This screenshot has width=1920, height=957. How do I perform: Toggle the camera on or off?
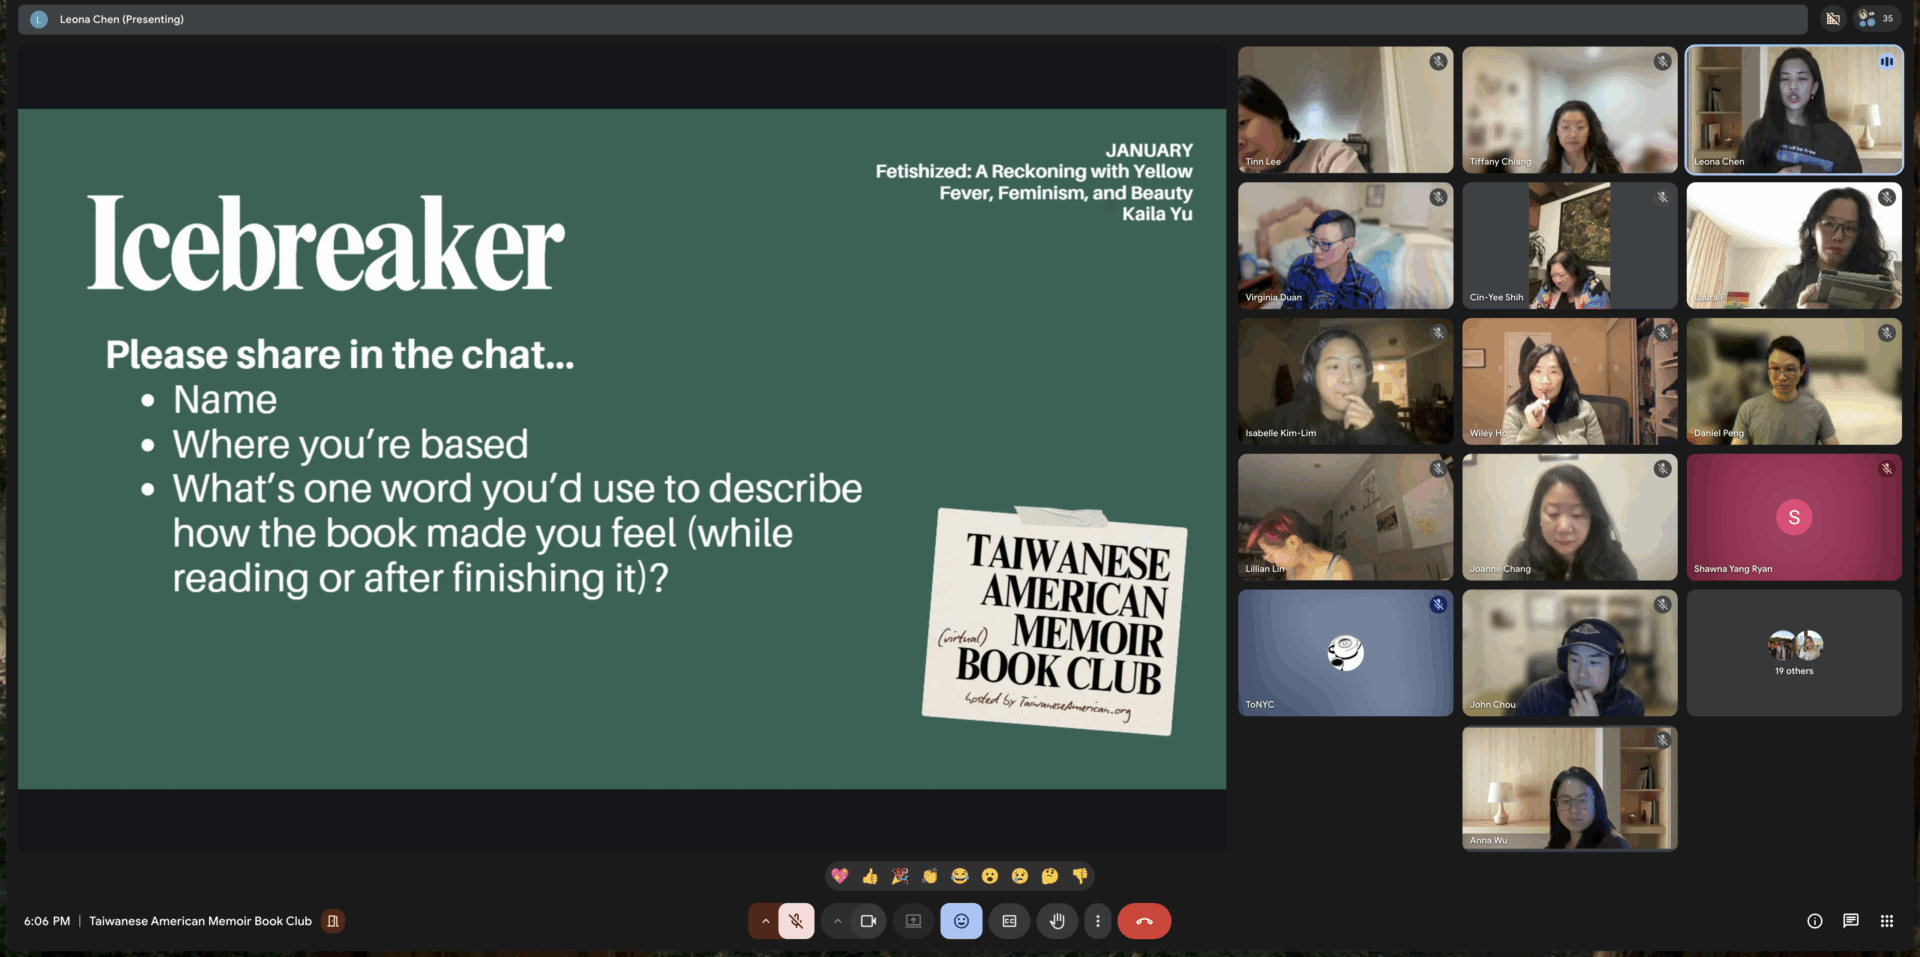868,921
